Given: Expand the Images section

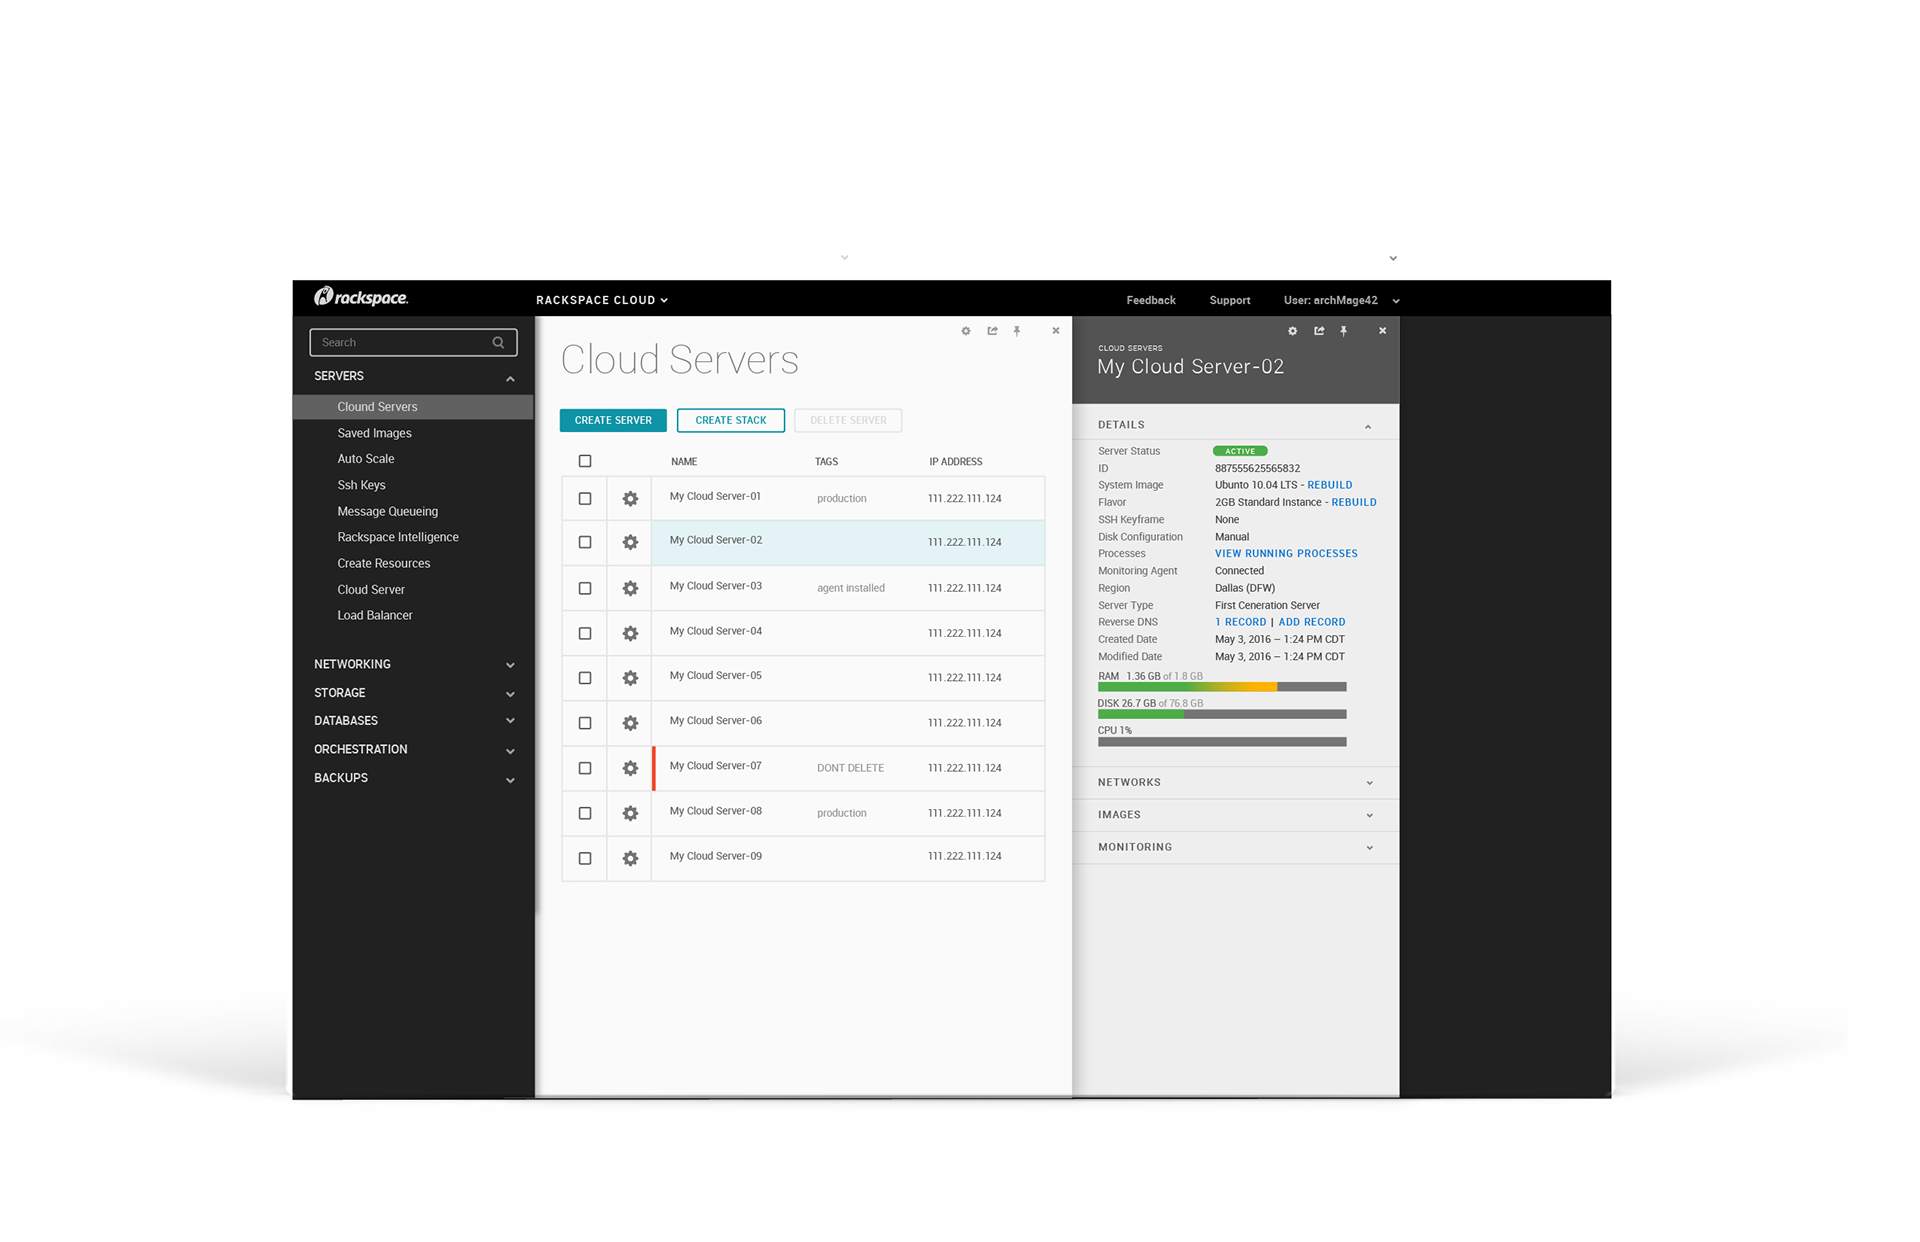Looking at the screenshot, I should coord(1369,815).
